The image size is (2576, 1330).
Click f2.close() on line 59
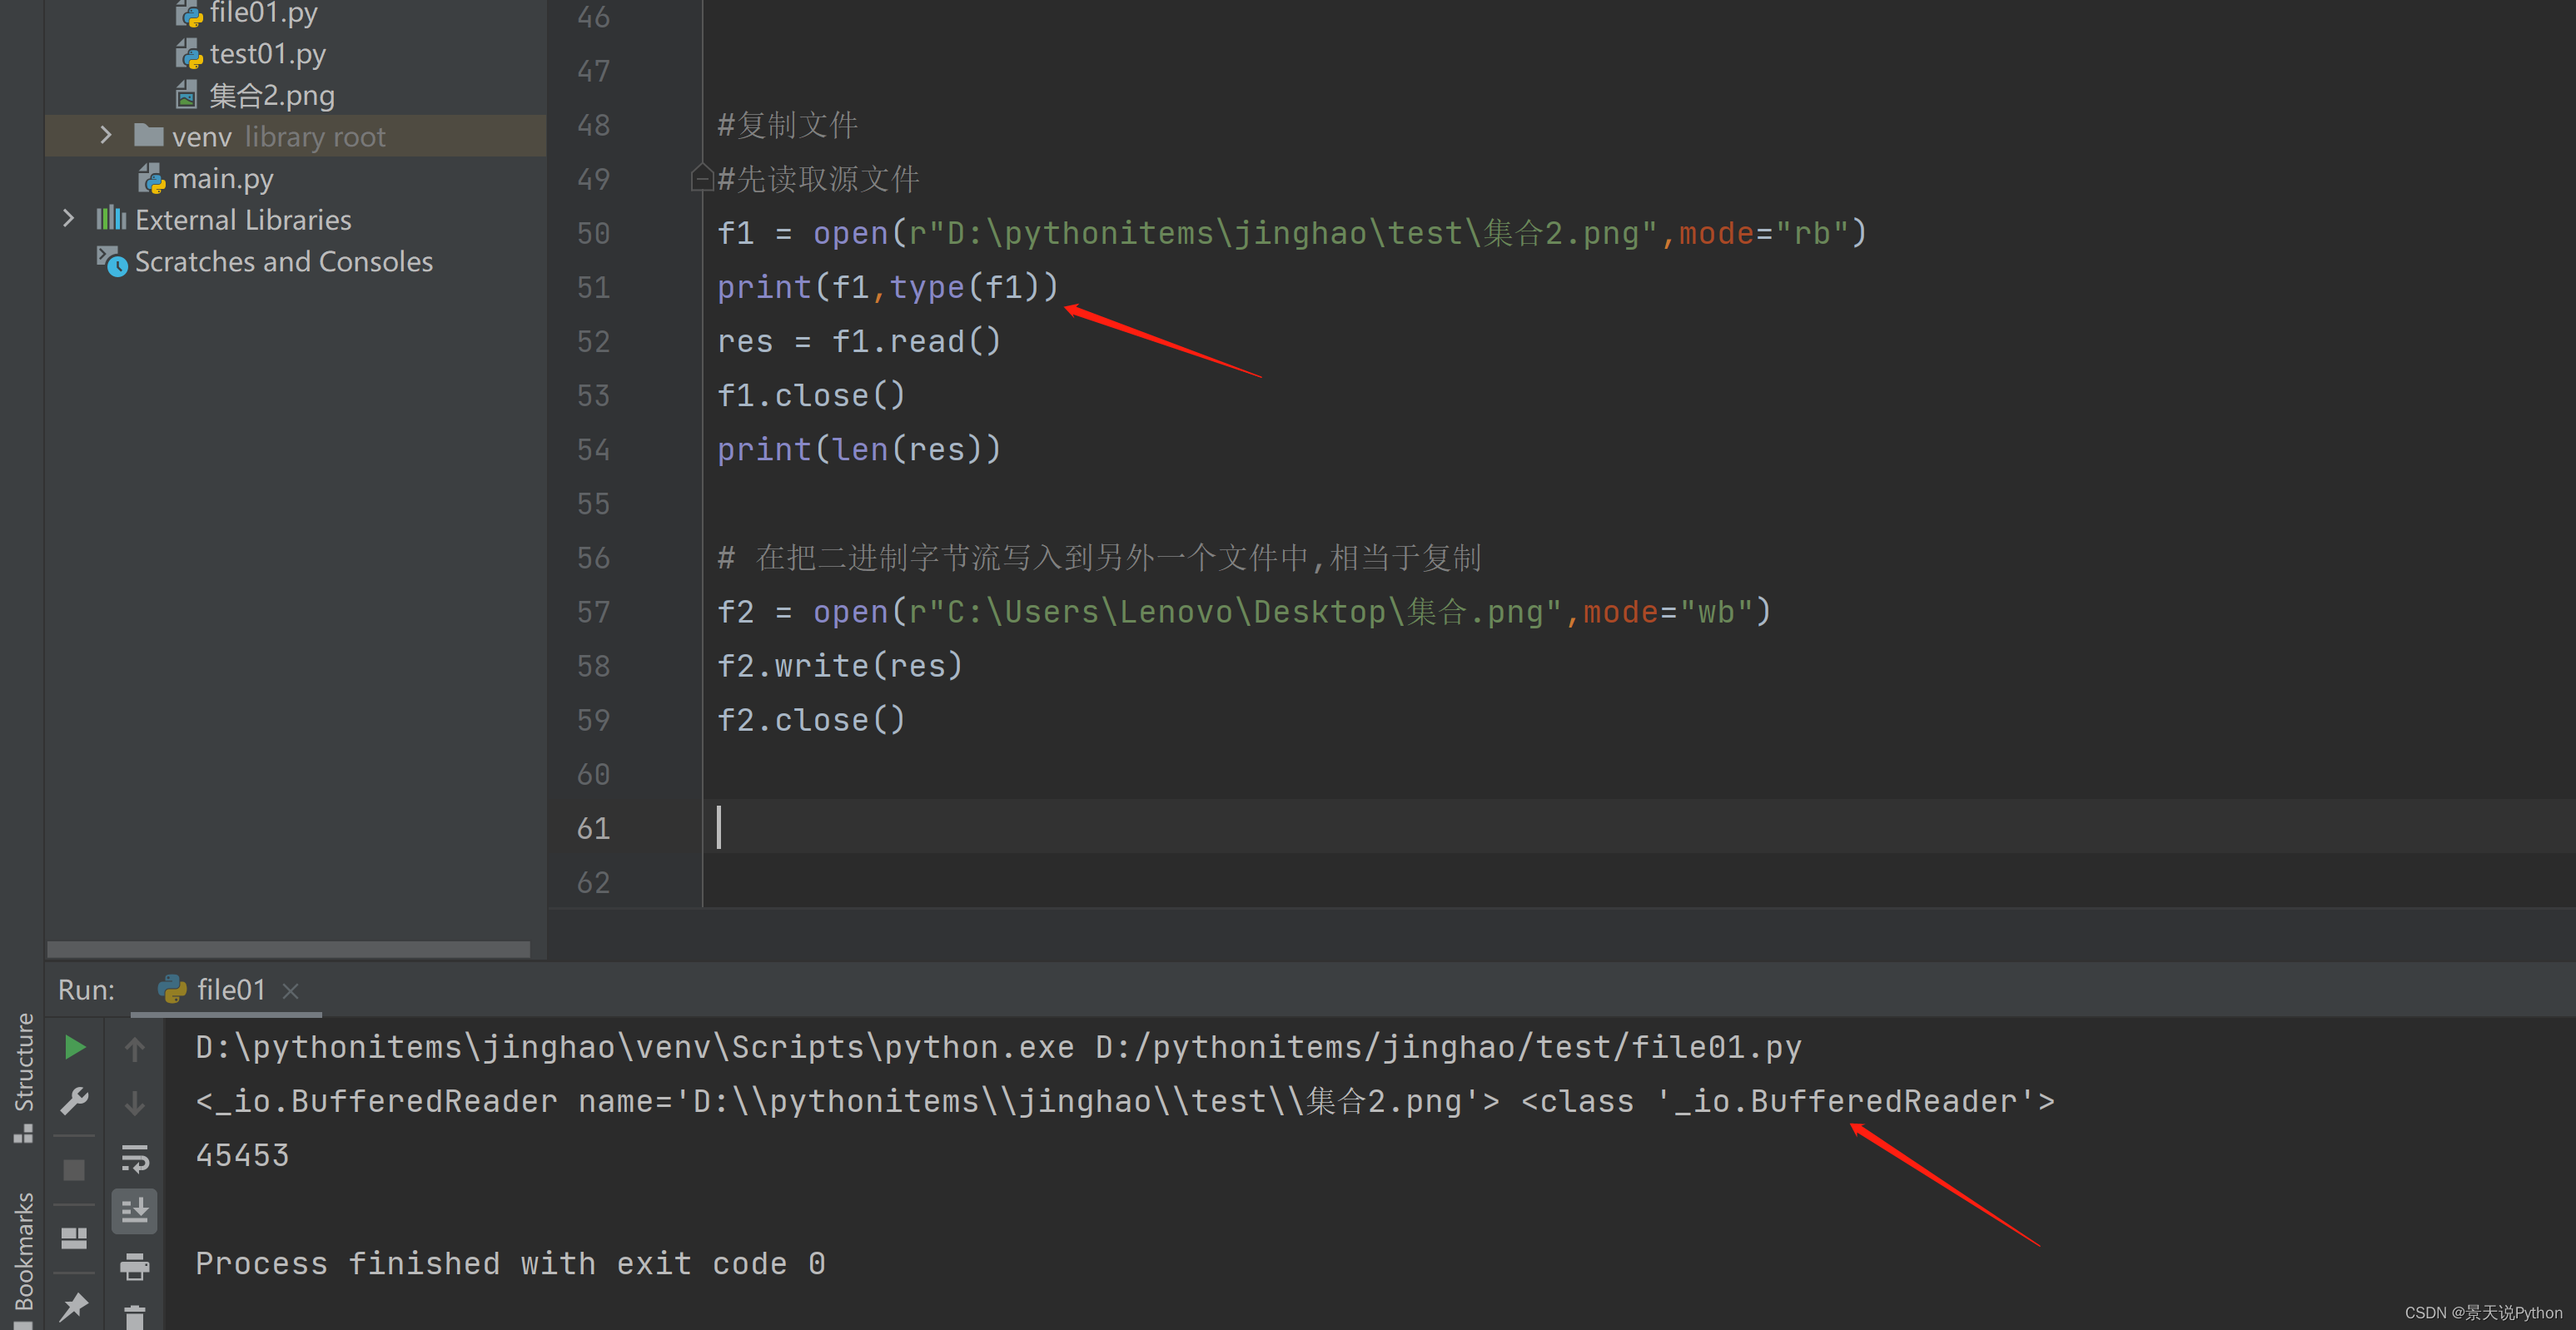[x=811, y=719]
